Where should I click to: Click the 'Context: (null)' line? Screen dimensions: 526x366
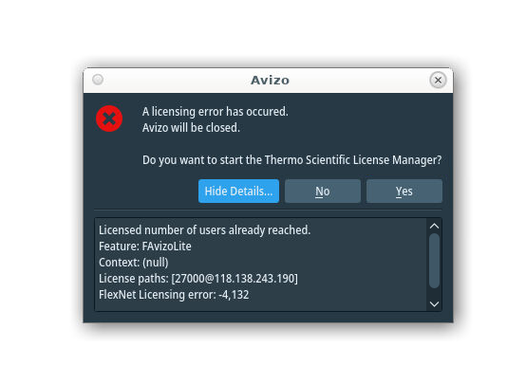(x=134, y=262)
